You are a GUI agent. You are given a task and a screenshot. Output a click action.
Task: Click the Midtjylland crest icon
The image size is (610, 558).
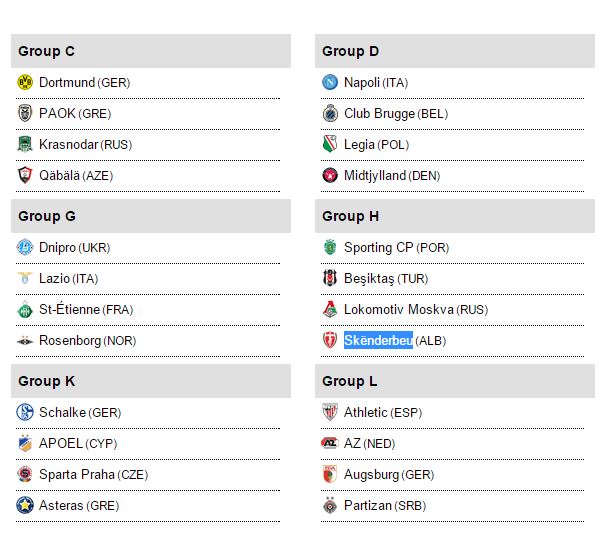[330, 175]
